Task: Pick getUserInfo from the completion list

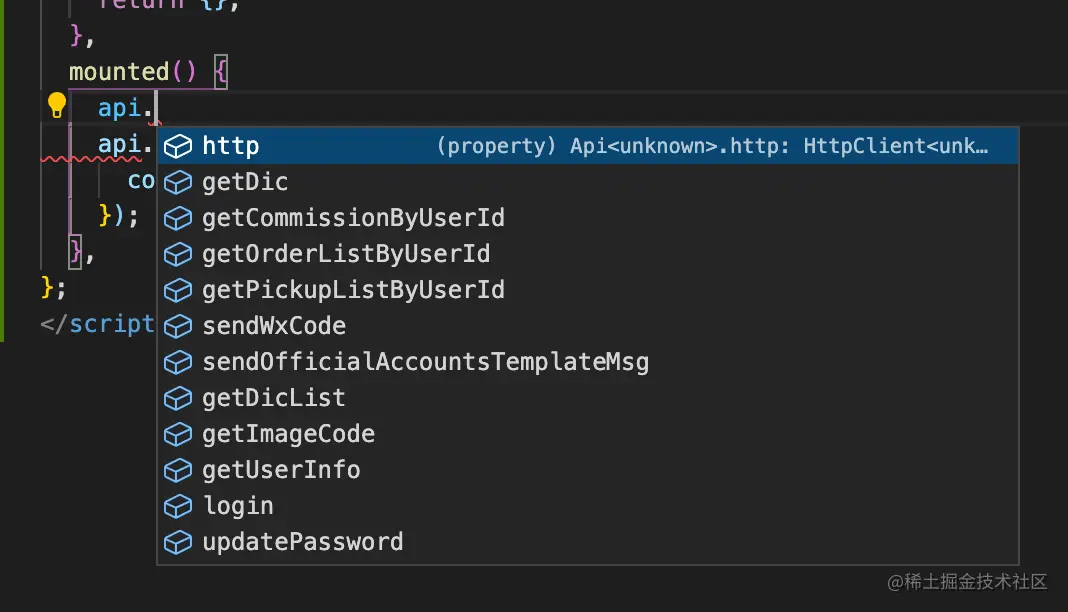Action: coord(281,470)
